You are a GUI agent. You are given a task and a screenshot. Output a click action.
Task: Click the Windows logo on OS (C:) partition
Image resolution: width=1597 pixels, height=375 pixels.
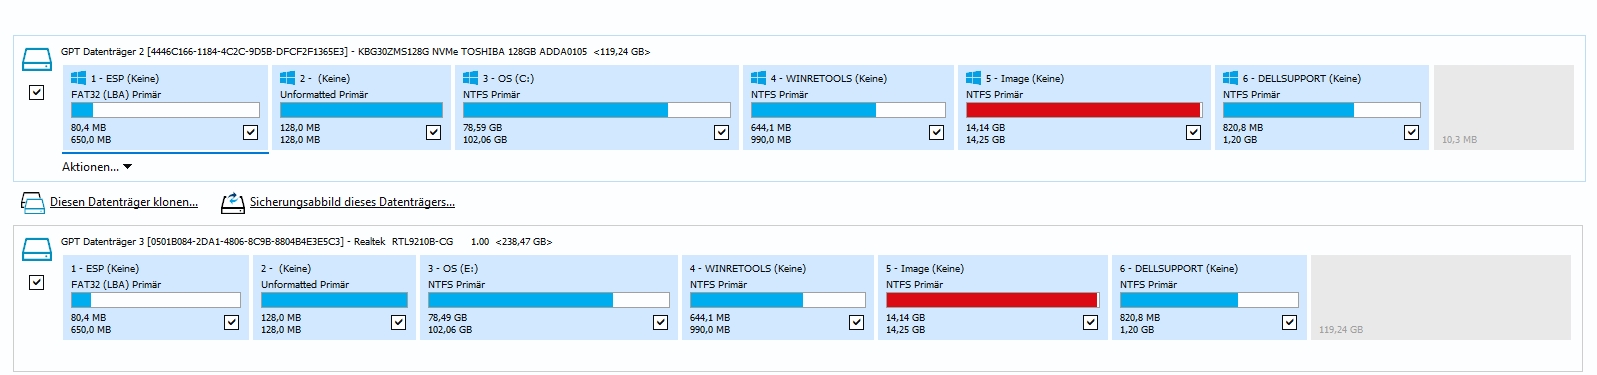point(471,77)
